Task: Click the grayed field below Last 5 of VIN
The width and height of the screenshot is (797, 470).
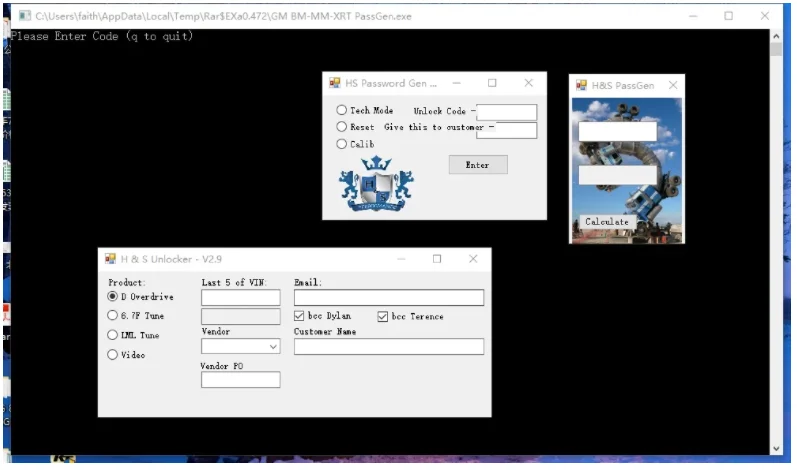Action: coord(240,316)
